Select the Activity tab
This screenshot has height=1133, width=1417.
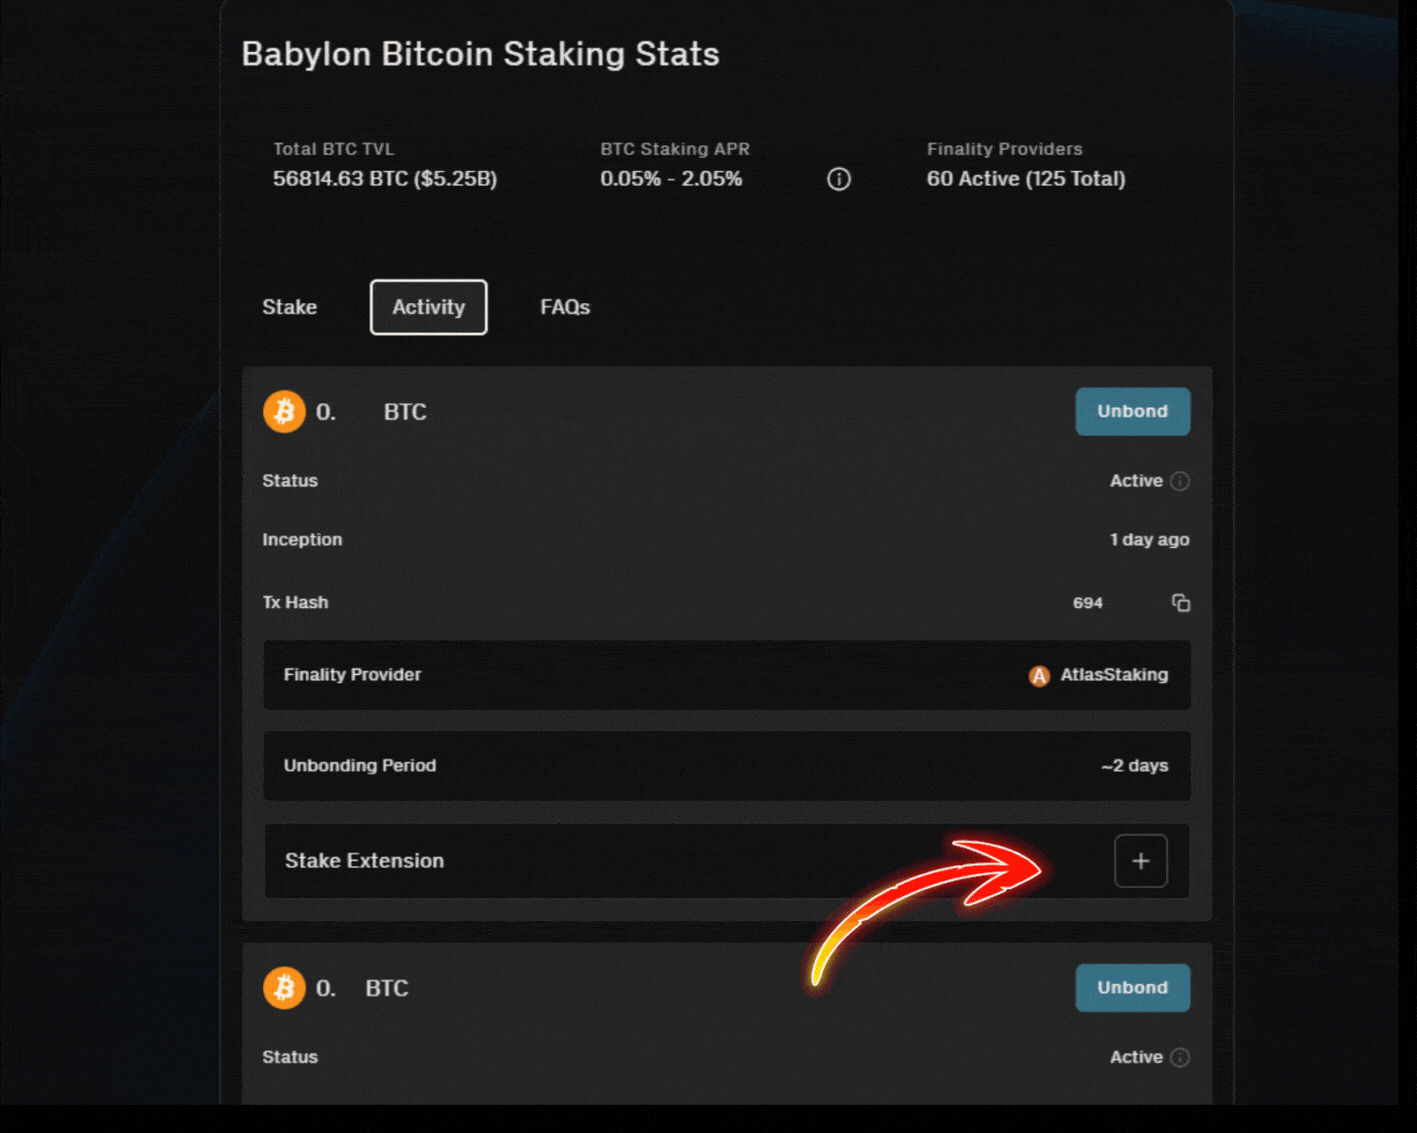tap(428, 307)
